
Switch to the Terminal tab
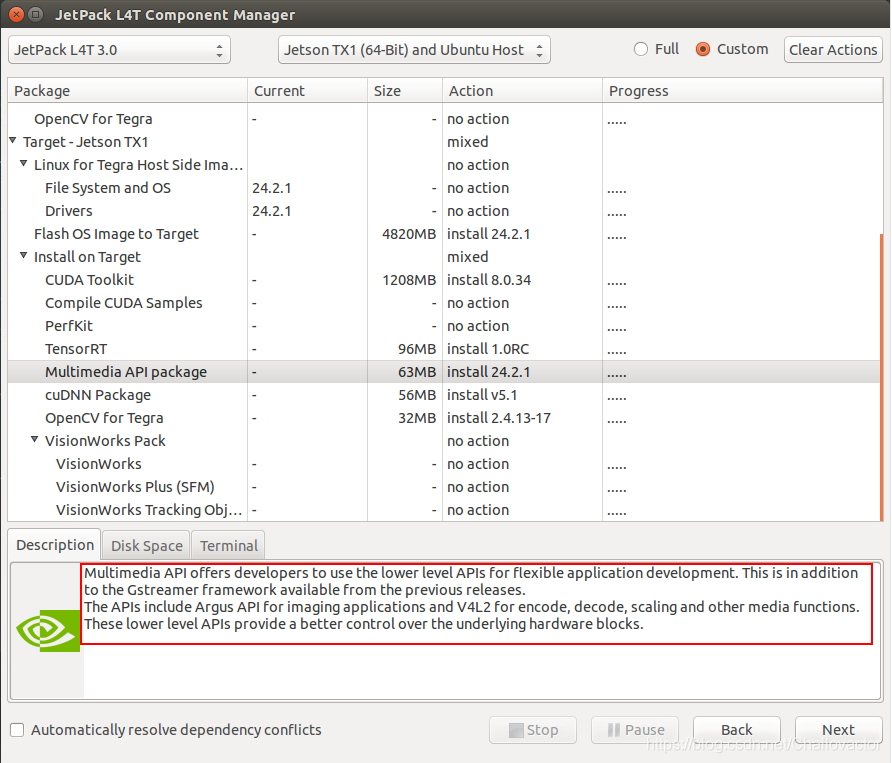(229, 546)
